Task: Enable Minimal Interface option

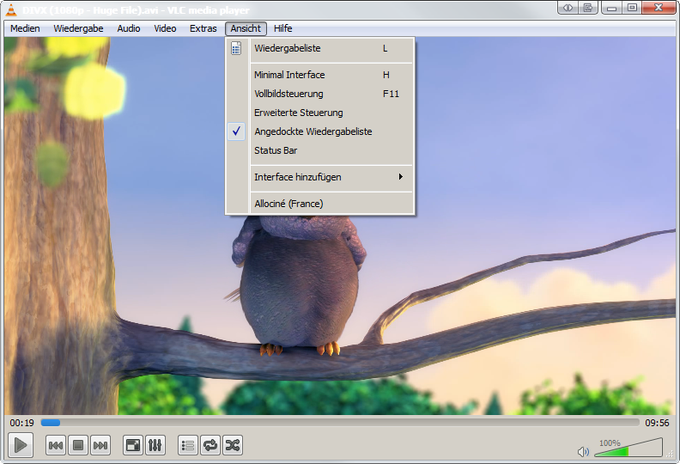Action: (320, 75)
